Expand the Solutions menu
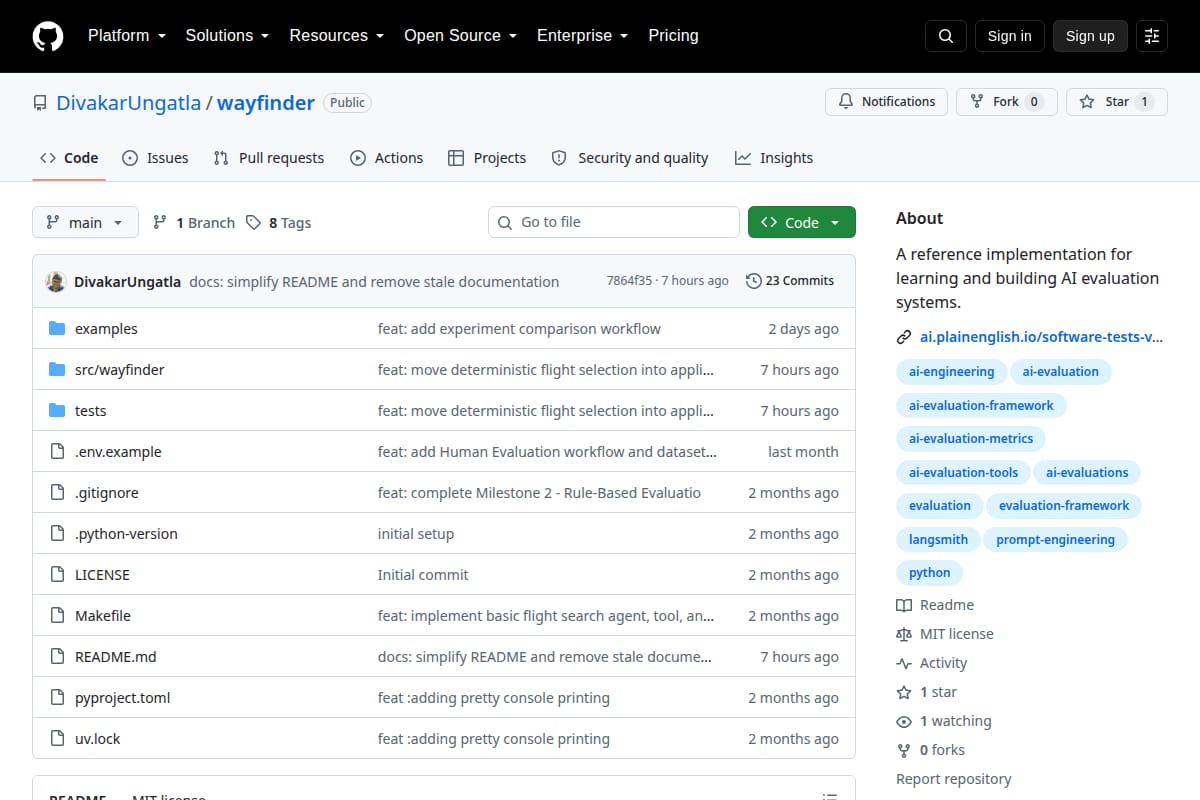The image size is (1200, 800). 227,35
